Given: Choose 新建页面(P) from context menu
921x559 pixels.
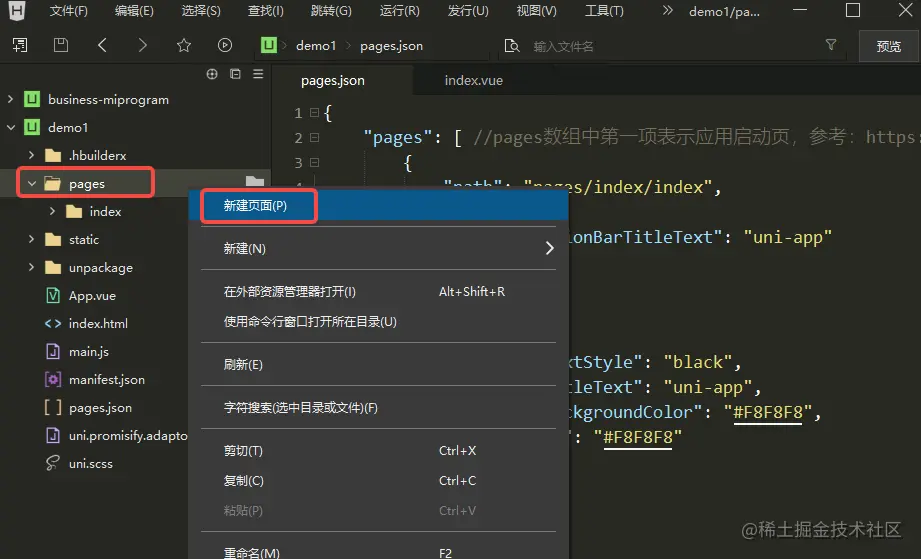Looking at the screenshot, I should click(378, 206).
